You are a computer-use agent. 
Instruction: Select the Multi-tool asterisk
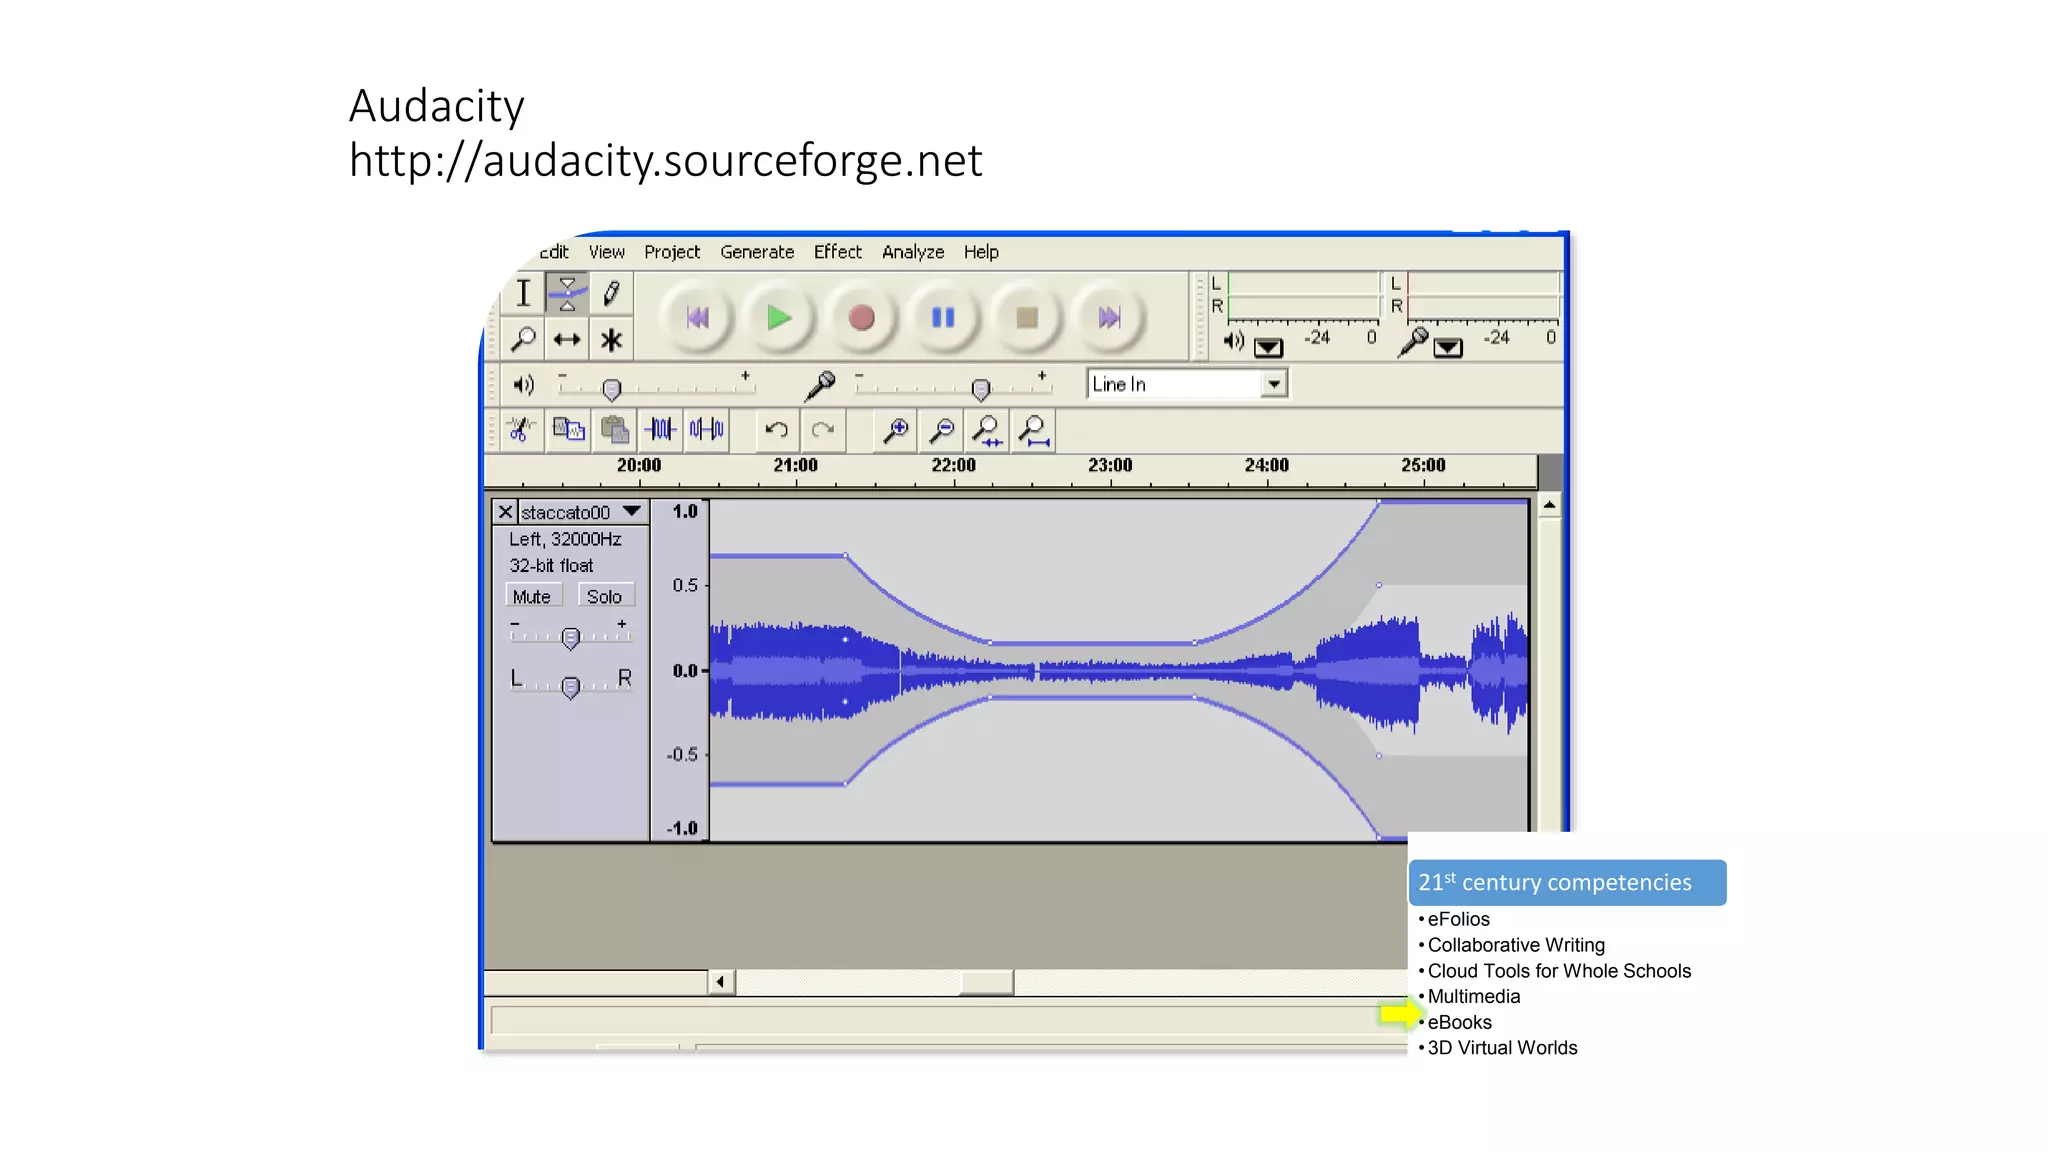tap(611, 340)
